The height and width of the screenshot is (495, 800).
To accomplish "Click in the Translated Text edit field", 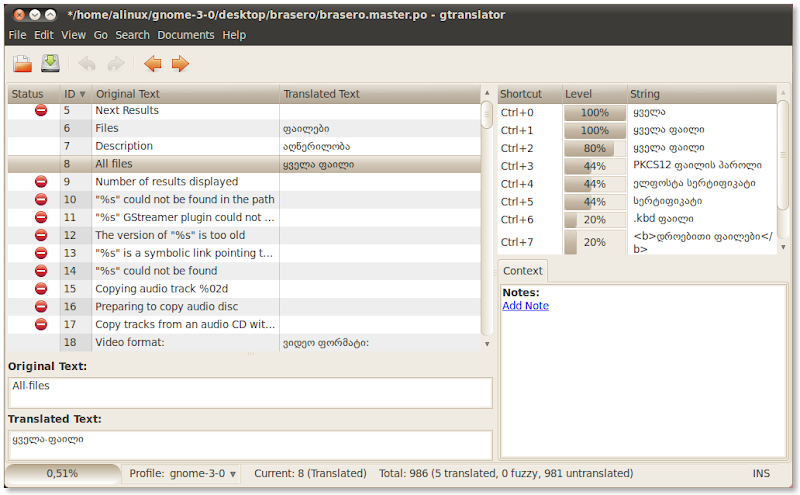I will tap(250, 445).
